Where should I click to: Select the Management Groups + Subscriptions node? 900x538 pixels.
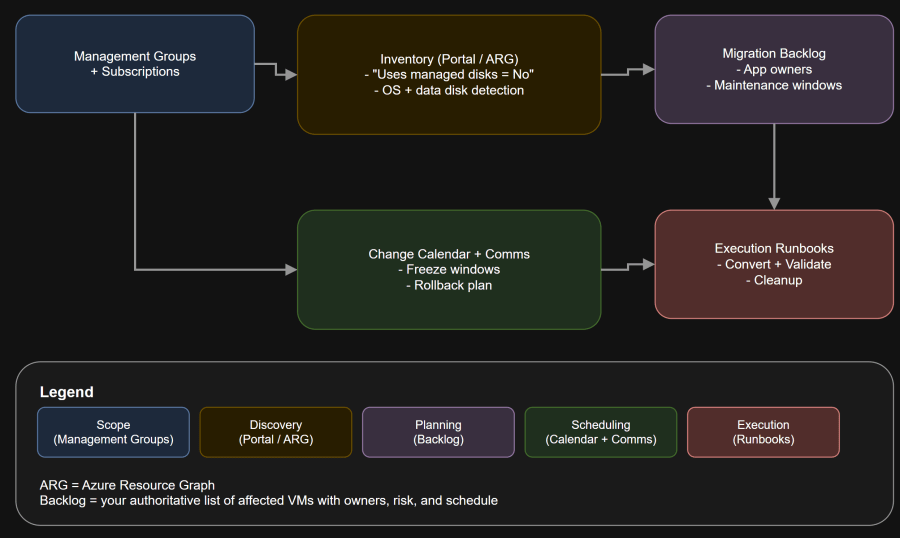coord(134,64)
